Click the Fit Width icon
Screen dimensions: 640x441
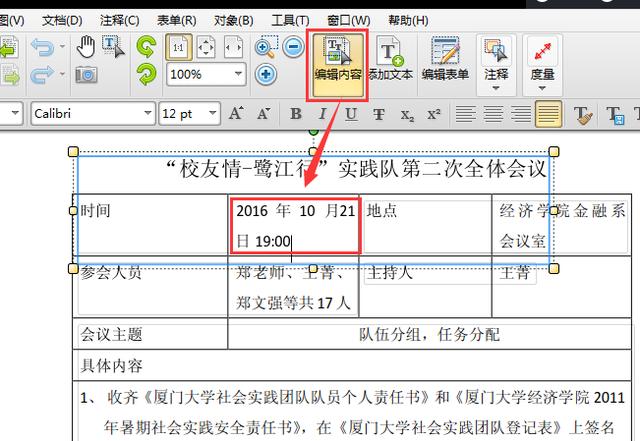point(233,47)
